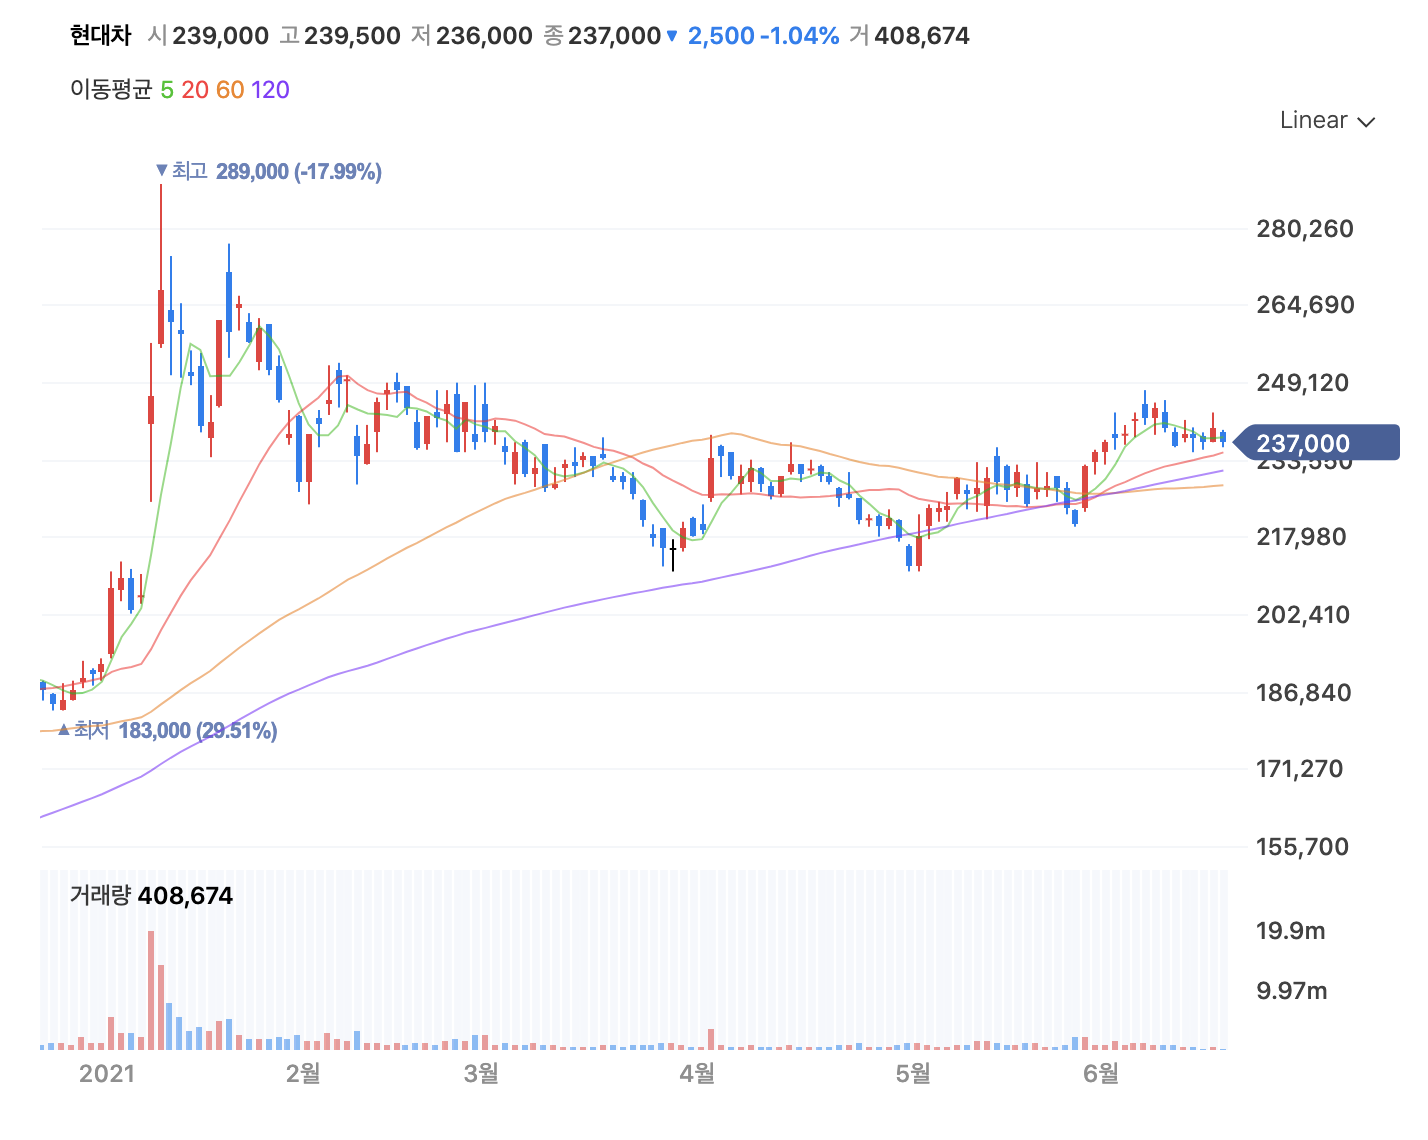Click the 9.97m volume axis label

[x=1292, y=991]
